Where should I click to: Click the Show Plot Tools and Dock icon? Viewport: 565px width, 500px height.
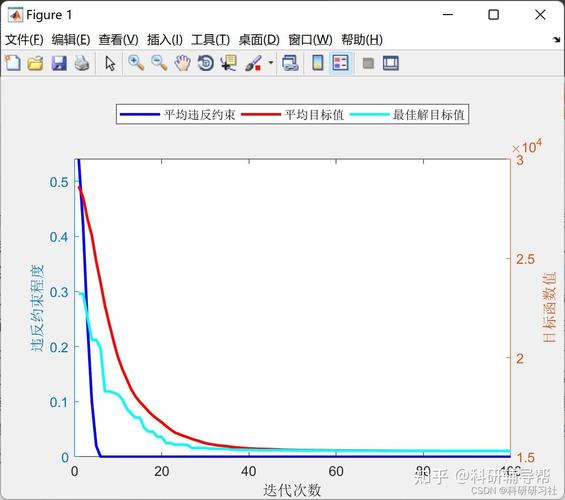click(391, 63)
